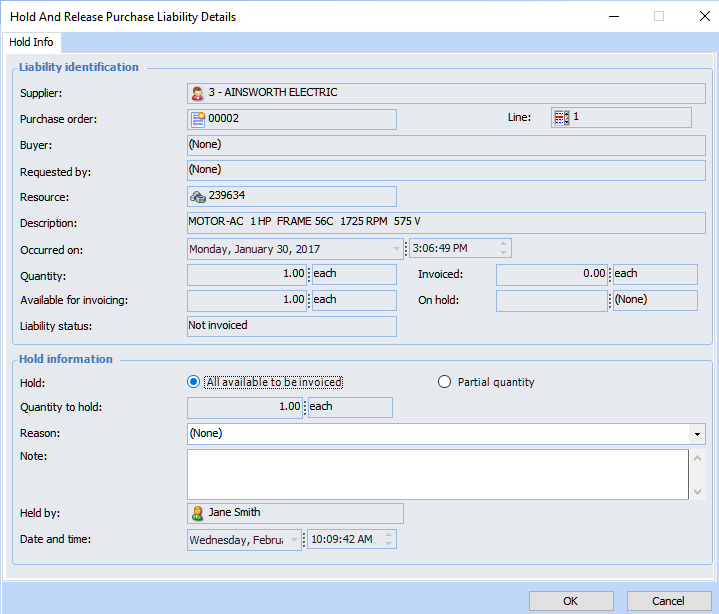Click the Note box scrollbar
719x614 pixels.
[697, 474]
